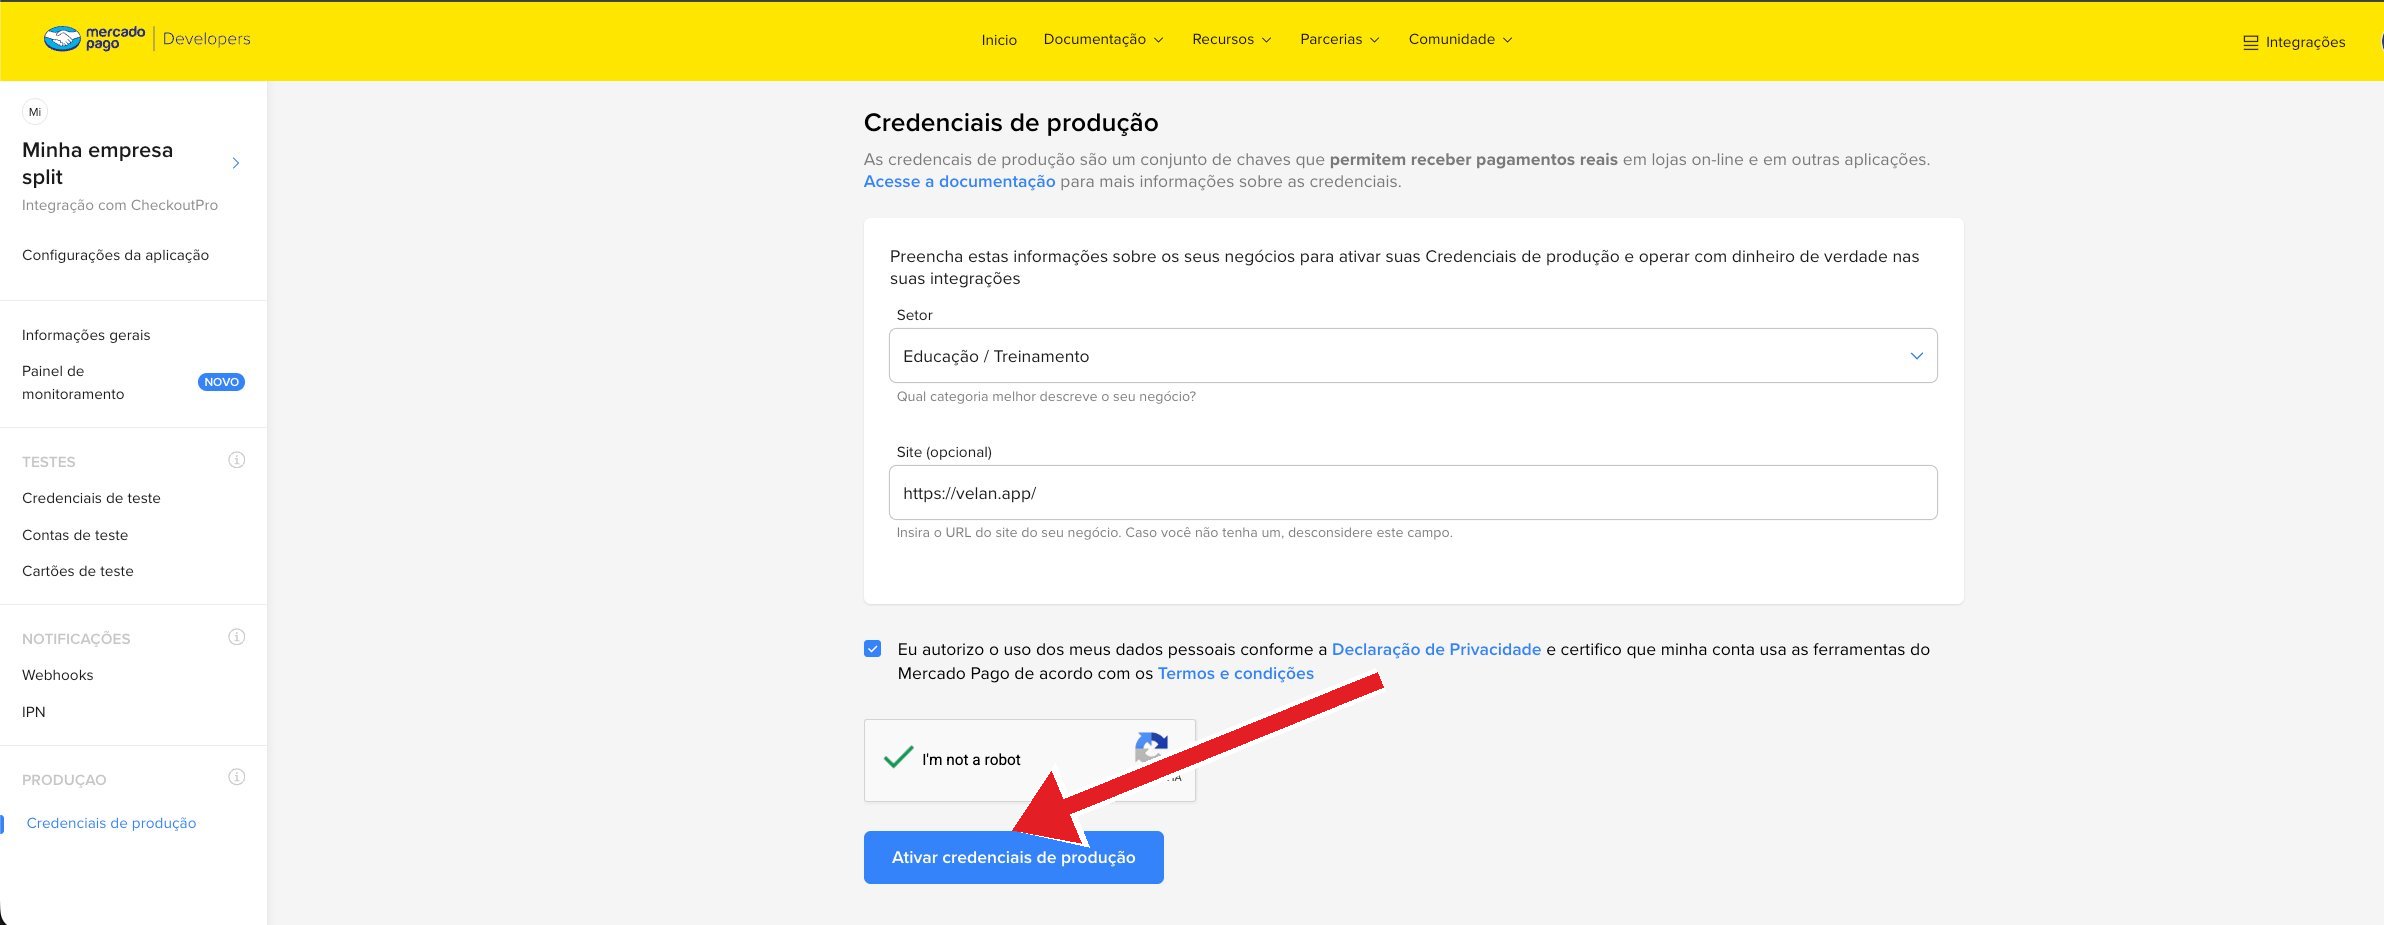Click the Minha empresa split application title

pyautogui.click(x=97, y=163)
